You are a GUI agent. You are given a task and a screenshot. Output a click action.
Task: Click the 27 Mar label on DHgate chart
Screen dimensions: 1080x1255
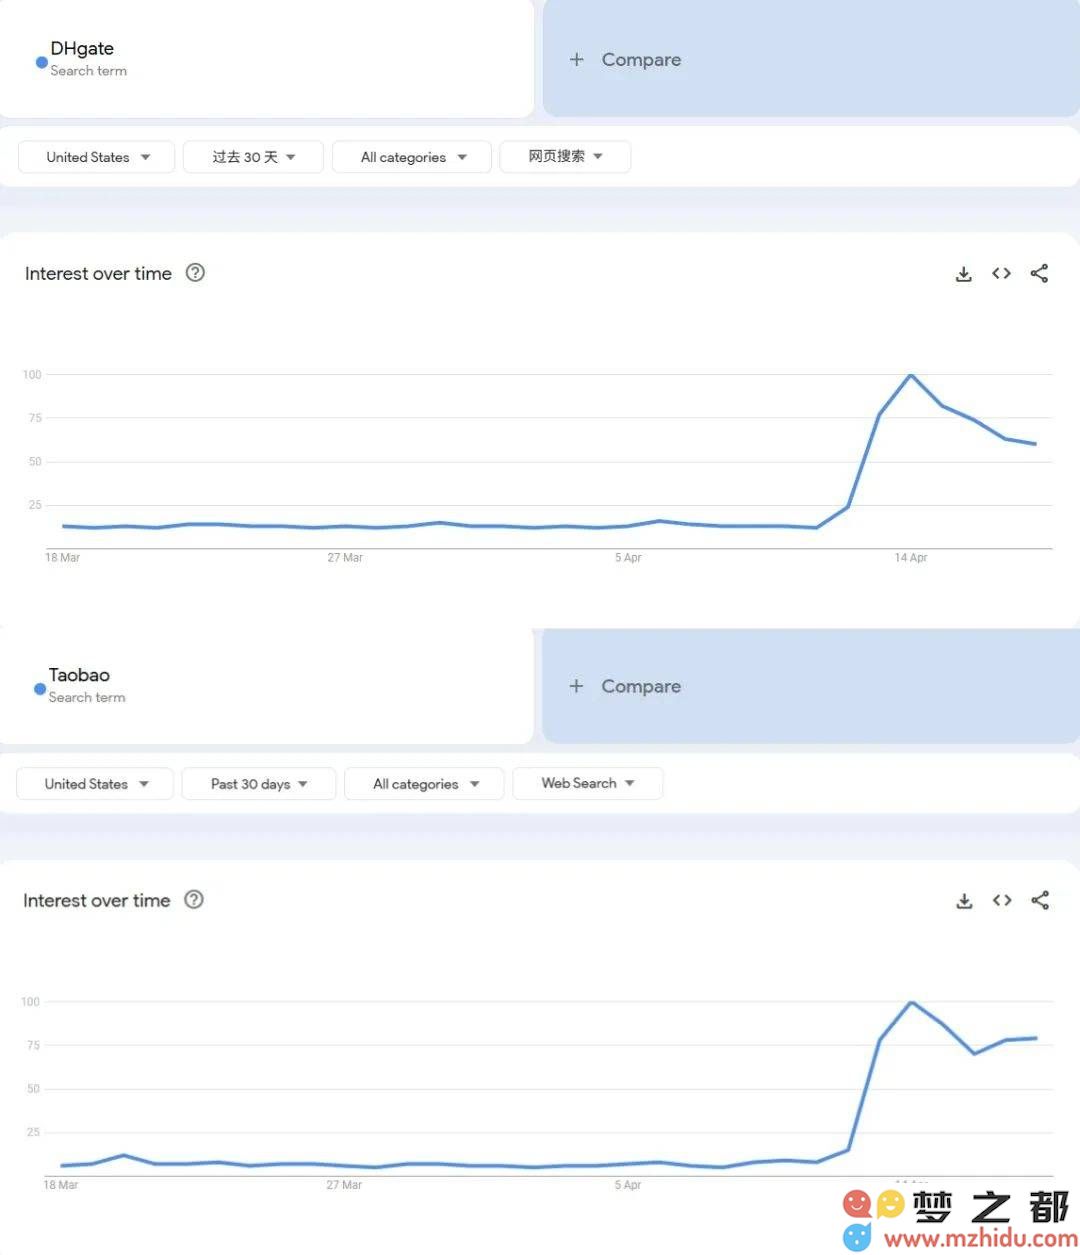[x=345, y=558]
